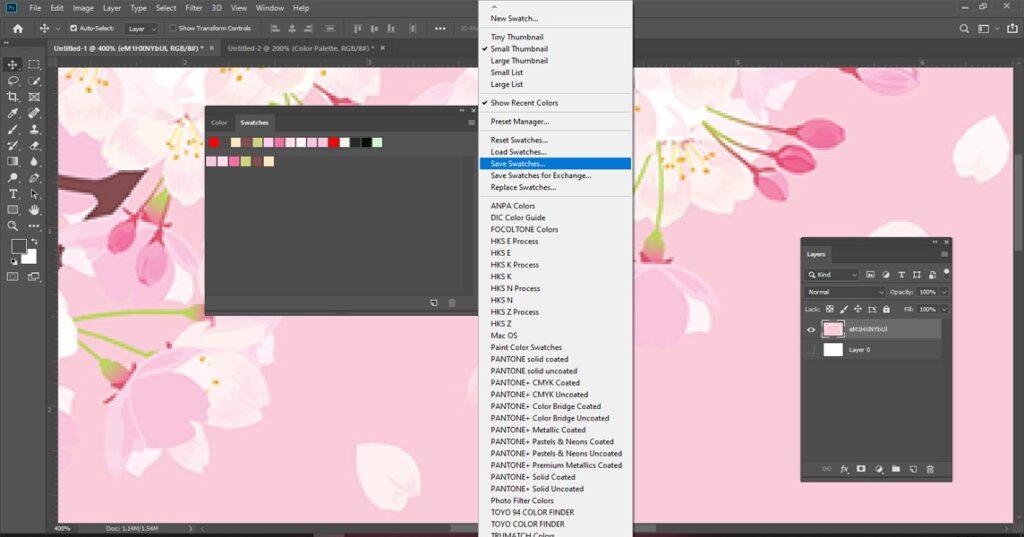Viewport: 1024px width, 537px height.
Task: Open the Layers panel flyout menu
Action: (x=944, y=254)
